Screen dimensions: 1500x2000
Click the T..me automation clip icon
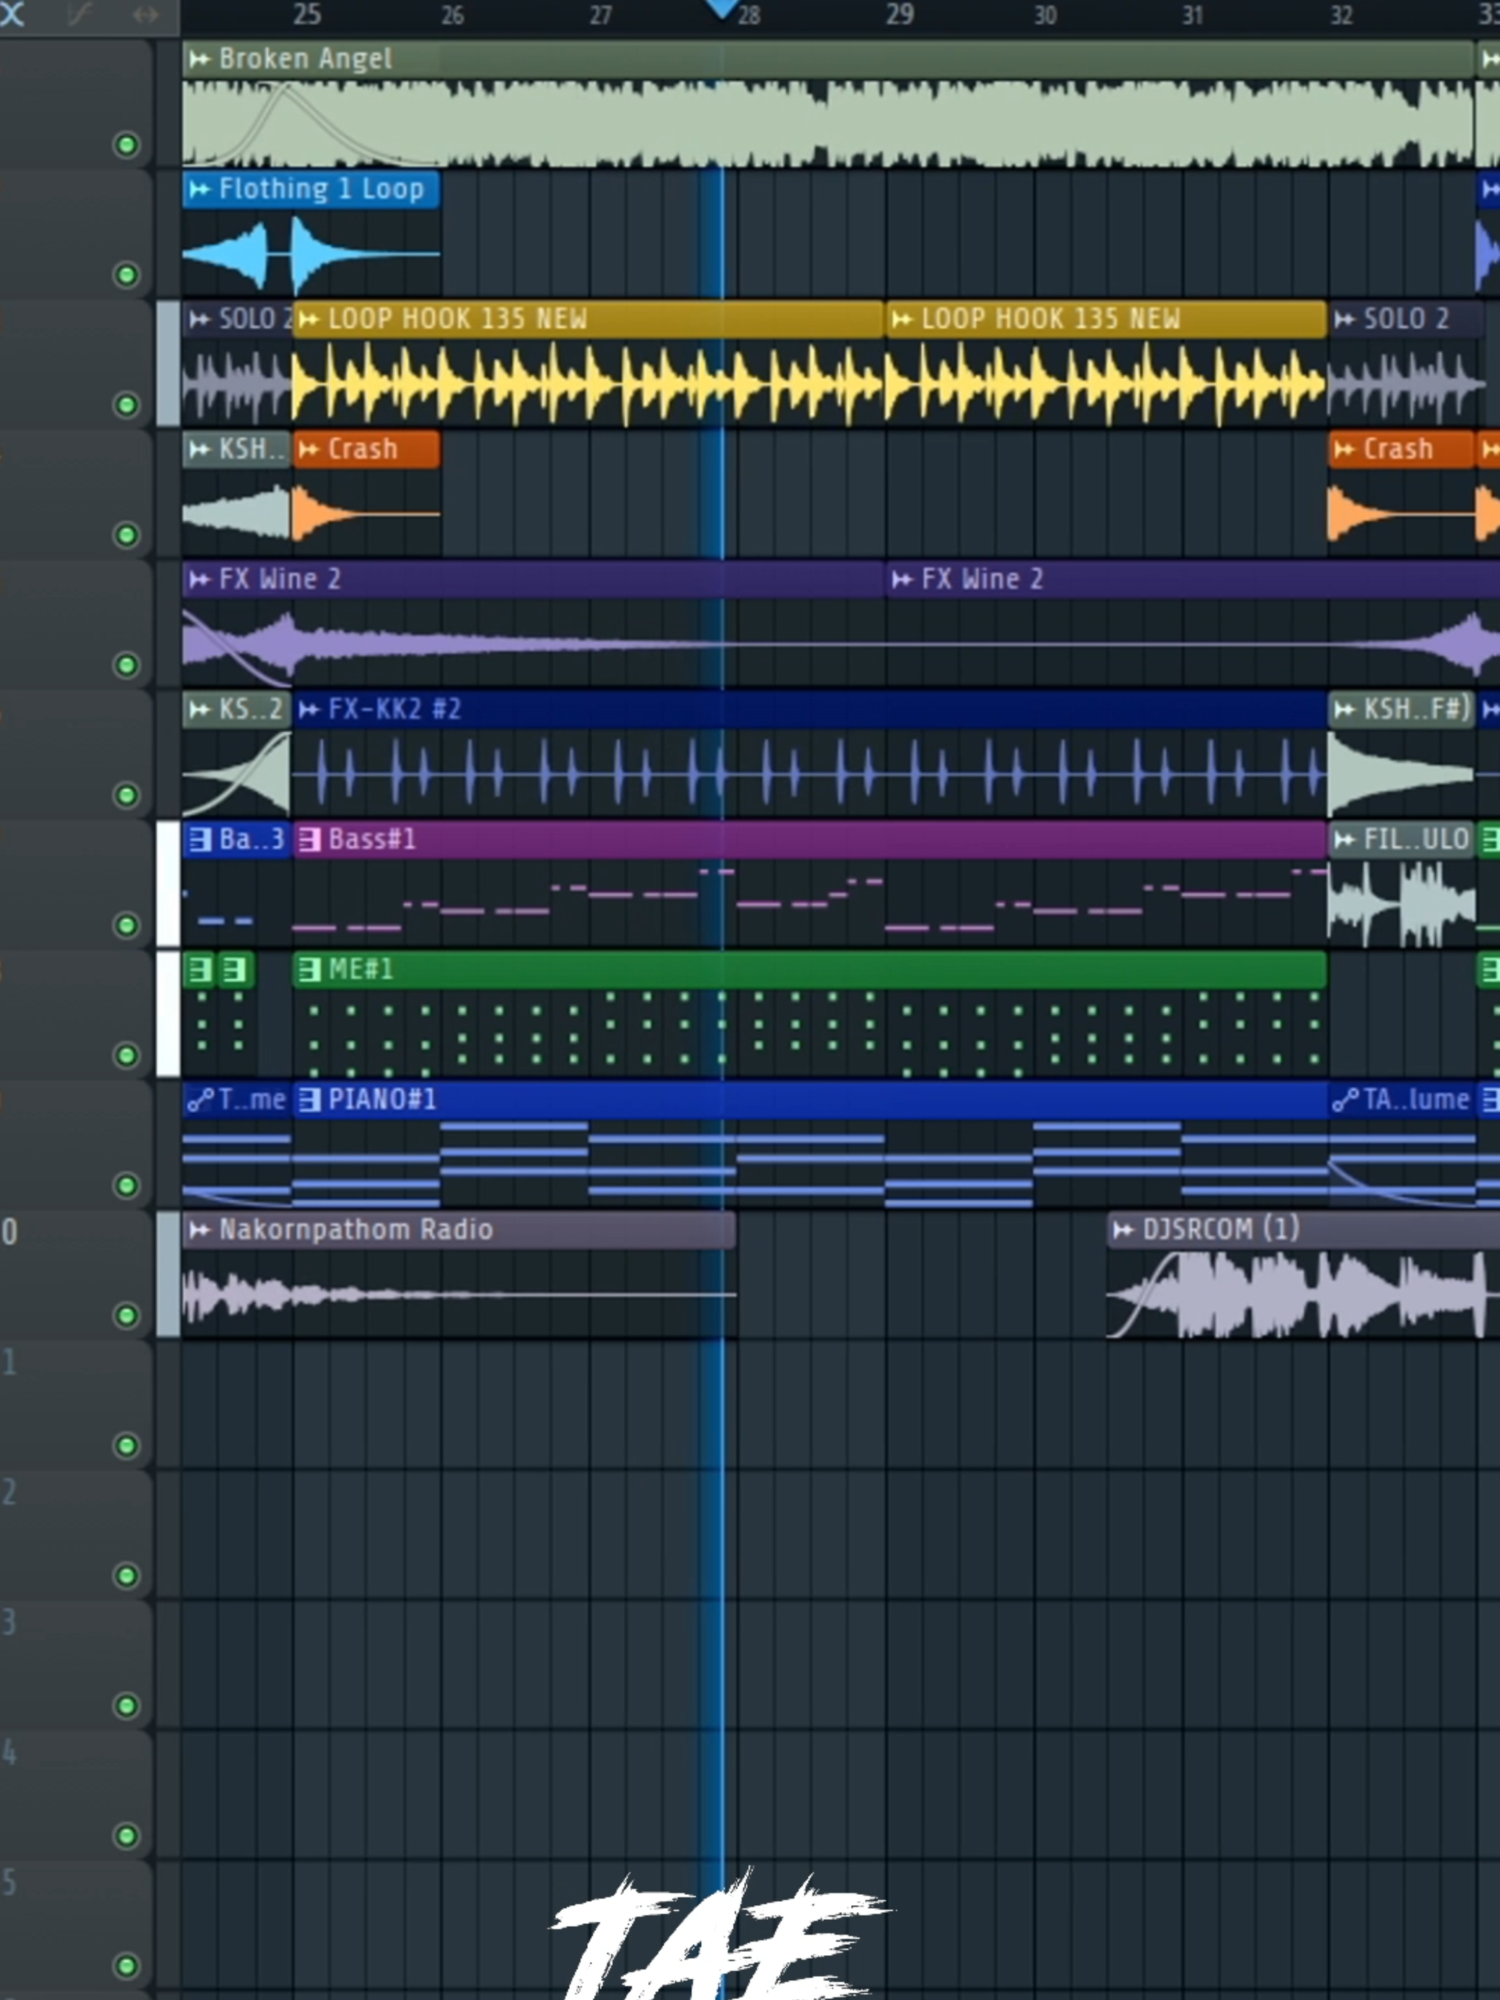click(x=200, y=1099)
